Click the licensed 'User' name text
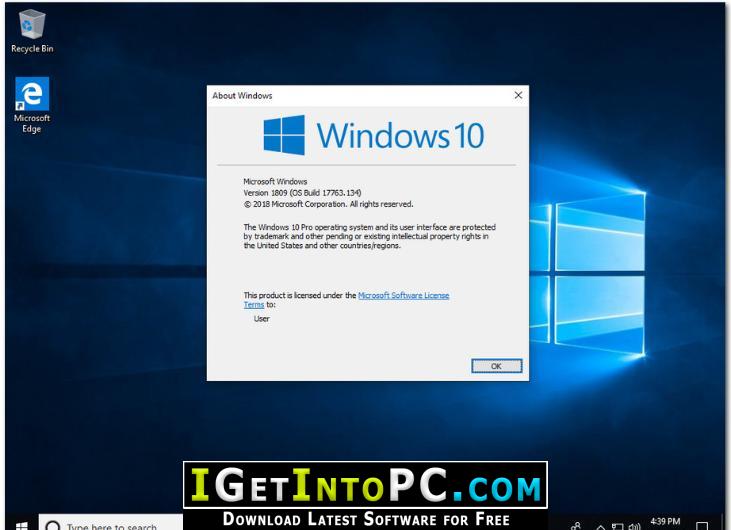 (262, 319)
